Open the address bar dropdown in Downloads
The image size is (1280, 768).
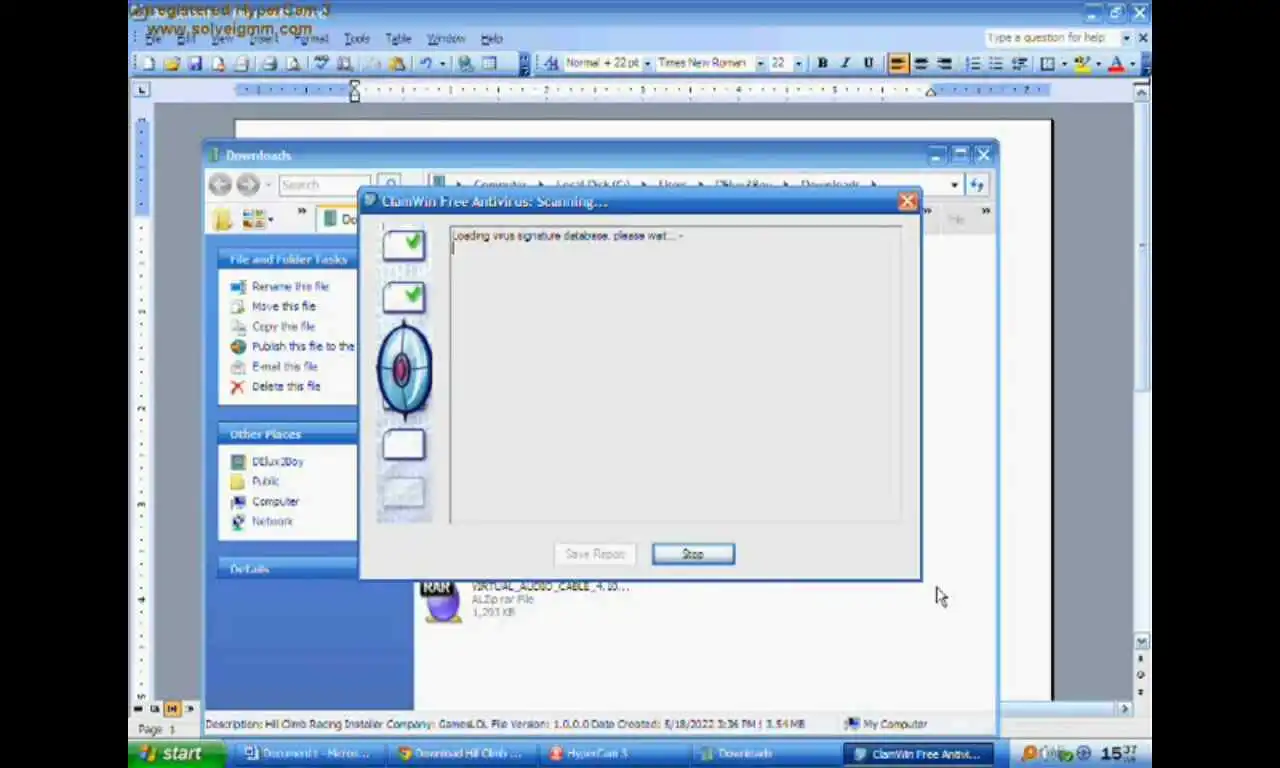click(x=954, y=185)
